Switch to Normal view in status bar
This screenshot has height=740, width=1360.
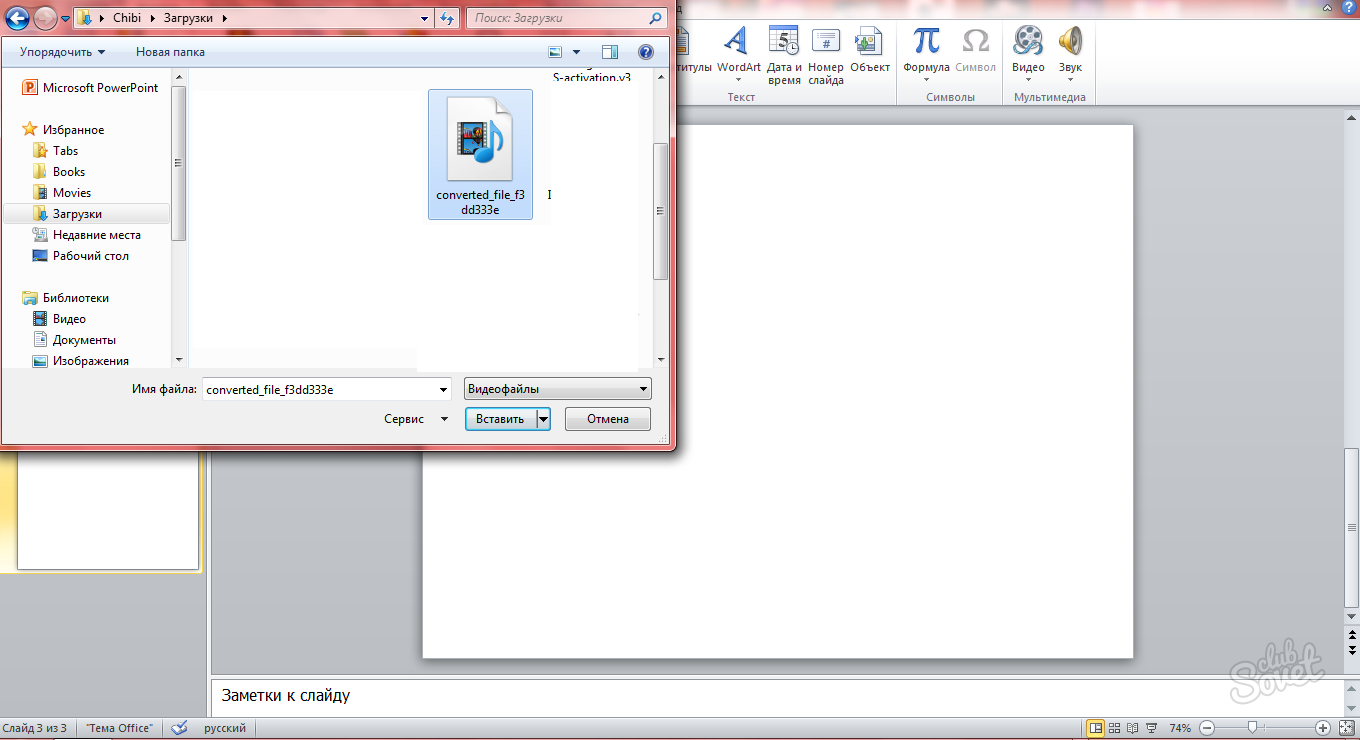coord(1096,728)
